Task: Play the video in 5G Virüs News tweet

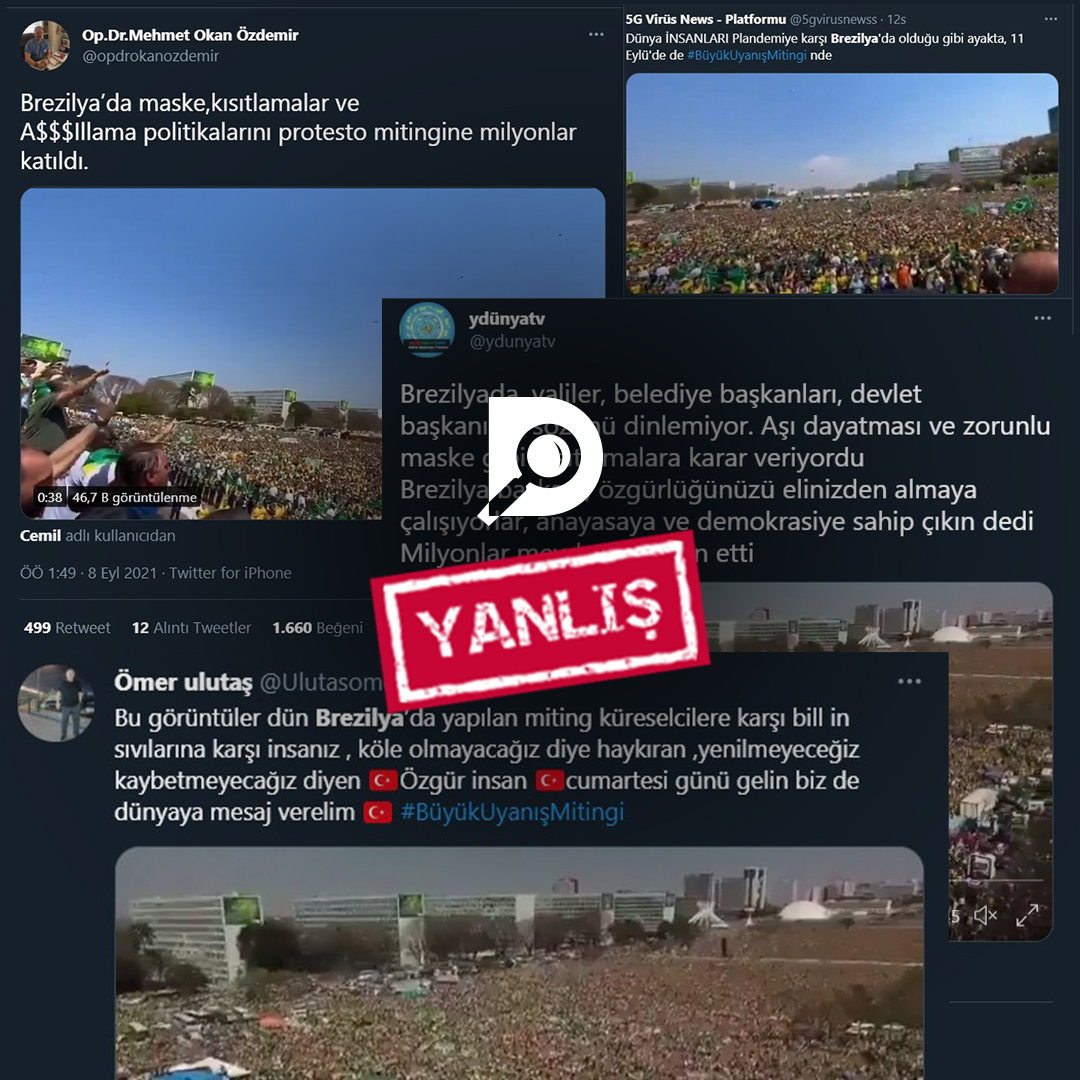Action: (x=842, y=184)
